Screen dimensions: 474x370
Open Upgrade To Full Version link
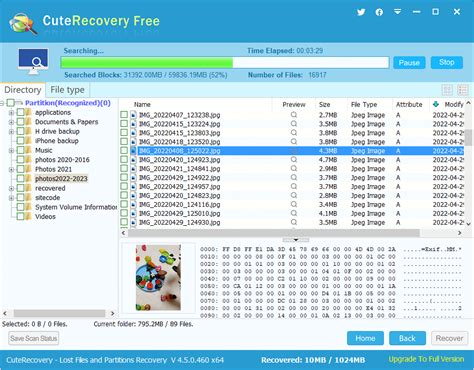(426, 359)
